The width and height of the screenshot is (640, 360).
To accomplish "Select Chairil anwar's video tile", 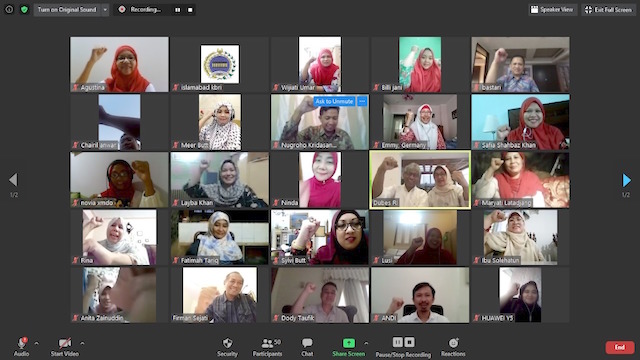I will tap(119, 122).
